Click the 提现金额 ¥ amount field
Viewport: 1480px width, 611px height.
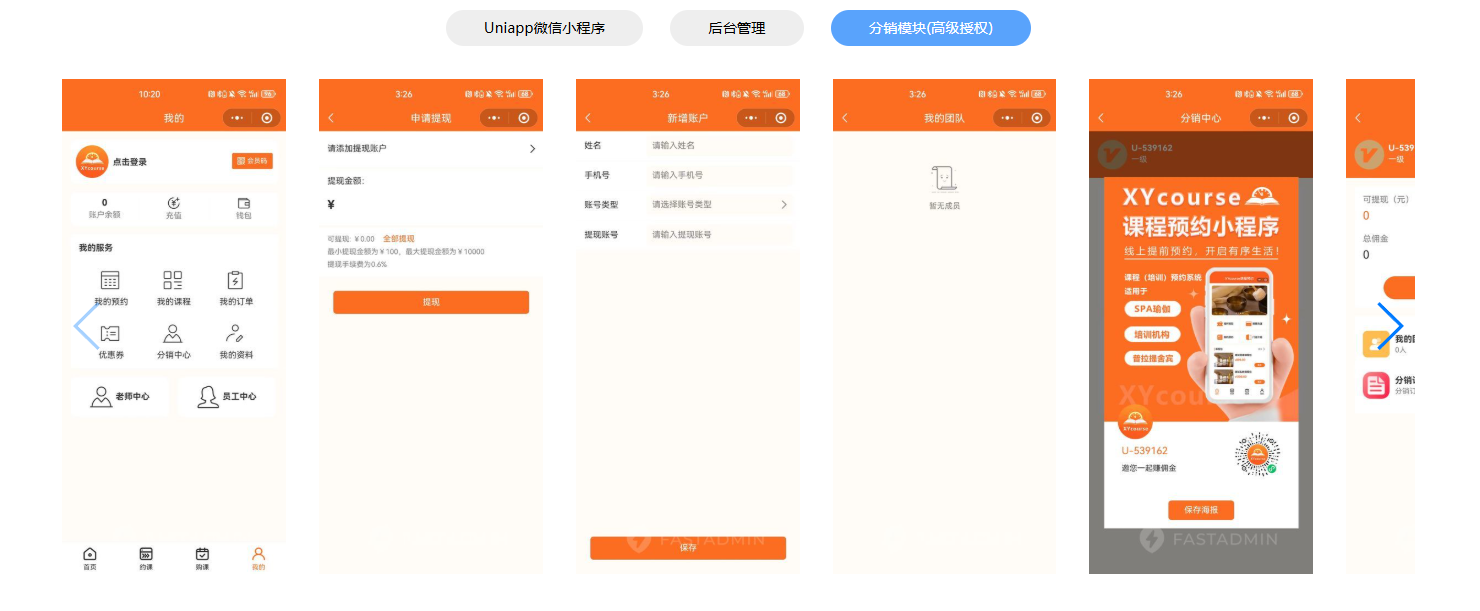[x=431, y=205]
